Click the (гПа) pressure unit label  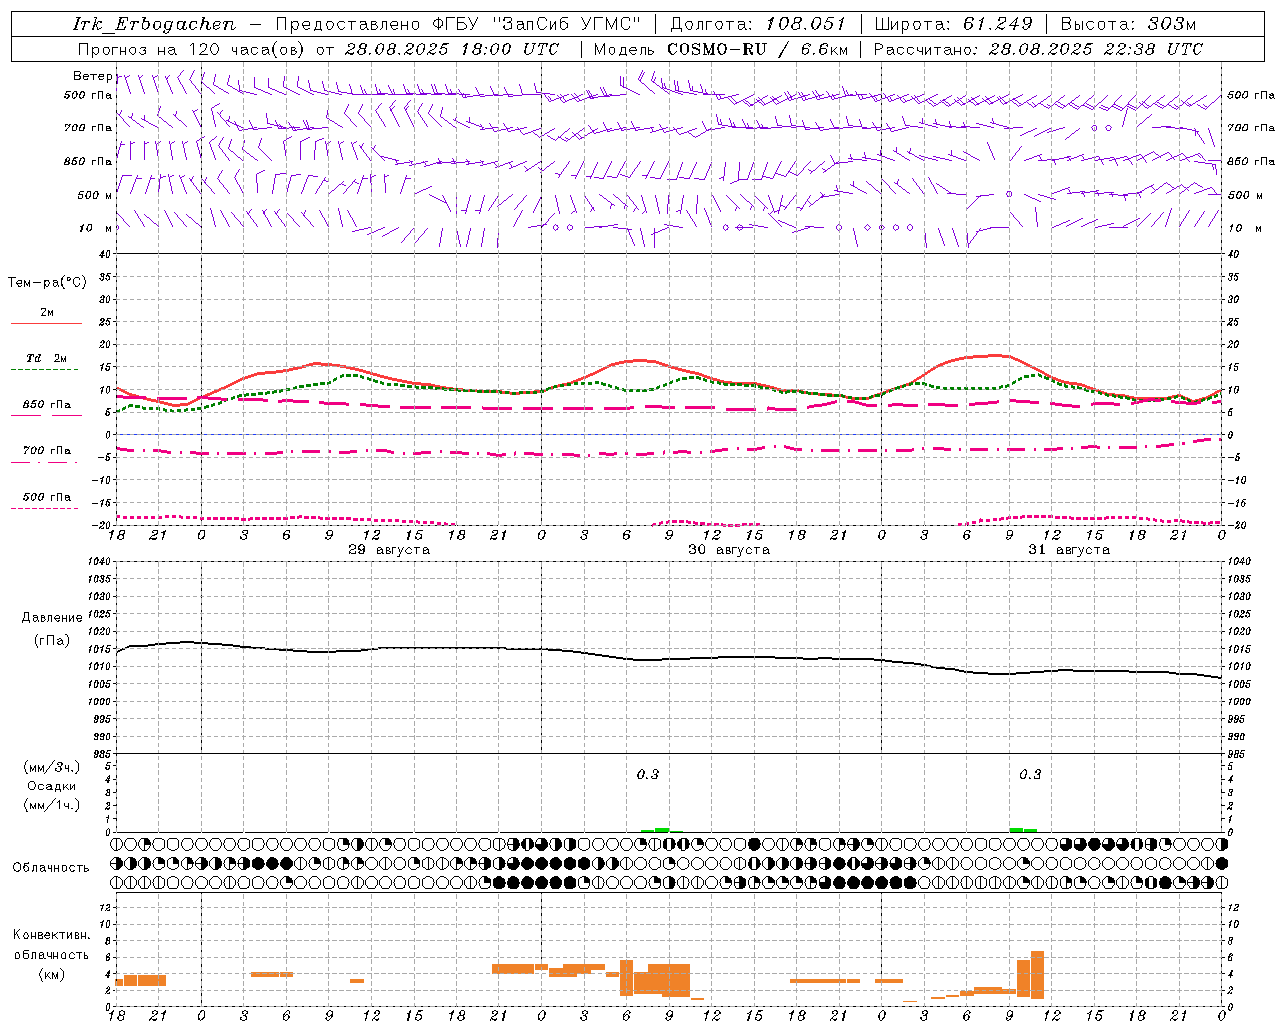[52, 640]
